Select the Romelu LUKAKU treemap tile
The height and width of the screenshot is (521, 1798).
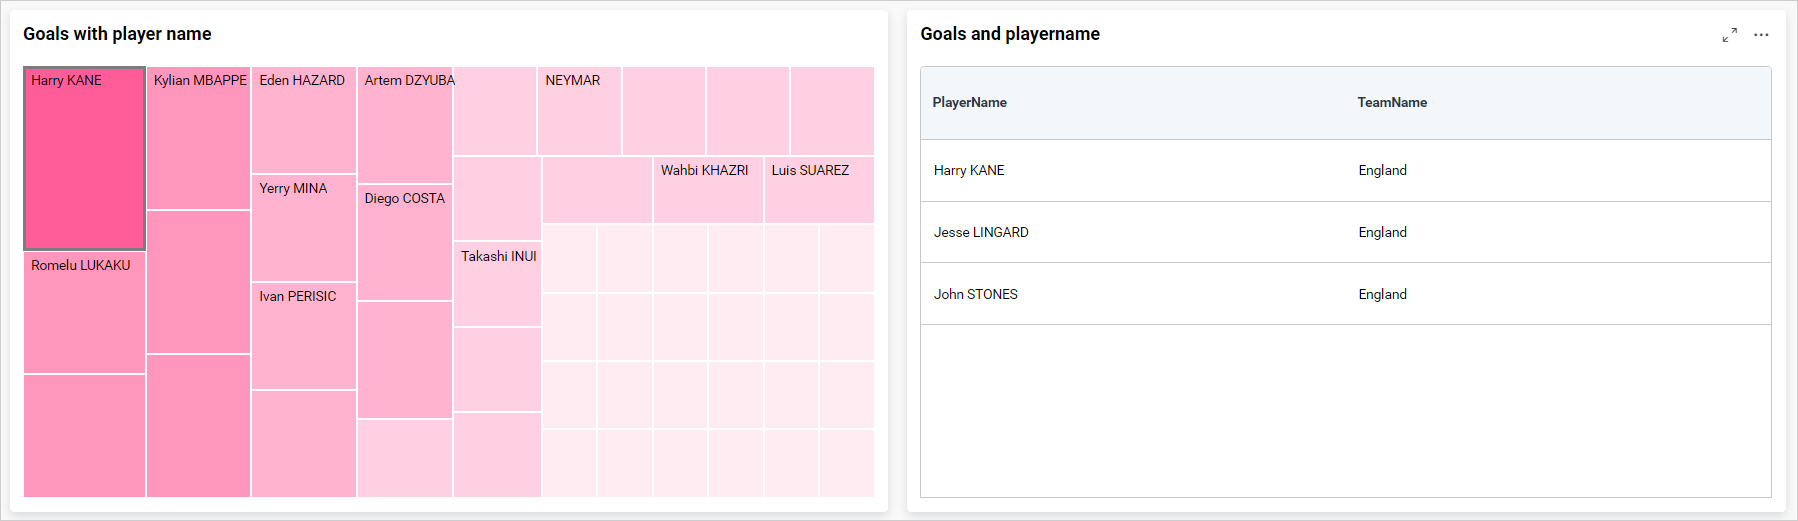click(x=85, y=312)
